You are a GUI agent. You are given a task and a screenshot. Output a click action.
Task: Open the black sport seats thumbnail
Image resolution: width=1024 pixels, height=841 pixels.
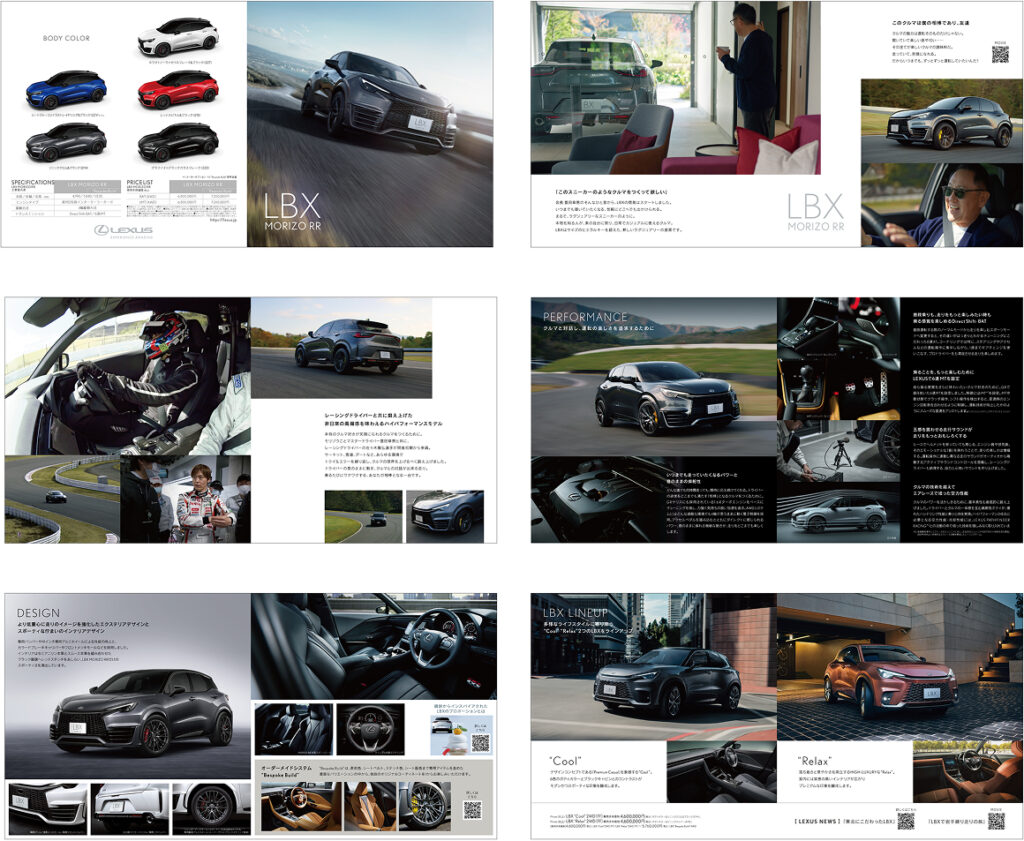pos(293,729)
